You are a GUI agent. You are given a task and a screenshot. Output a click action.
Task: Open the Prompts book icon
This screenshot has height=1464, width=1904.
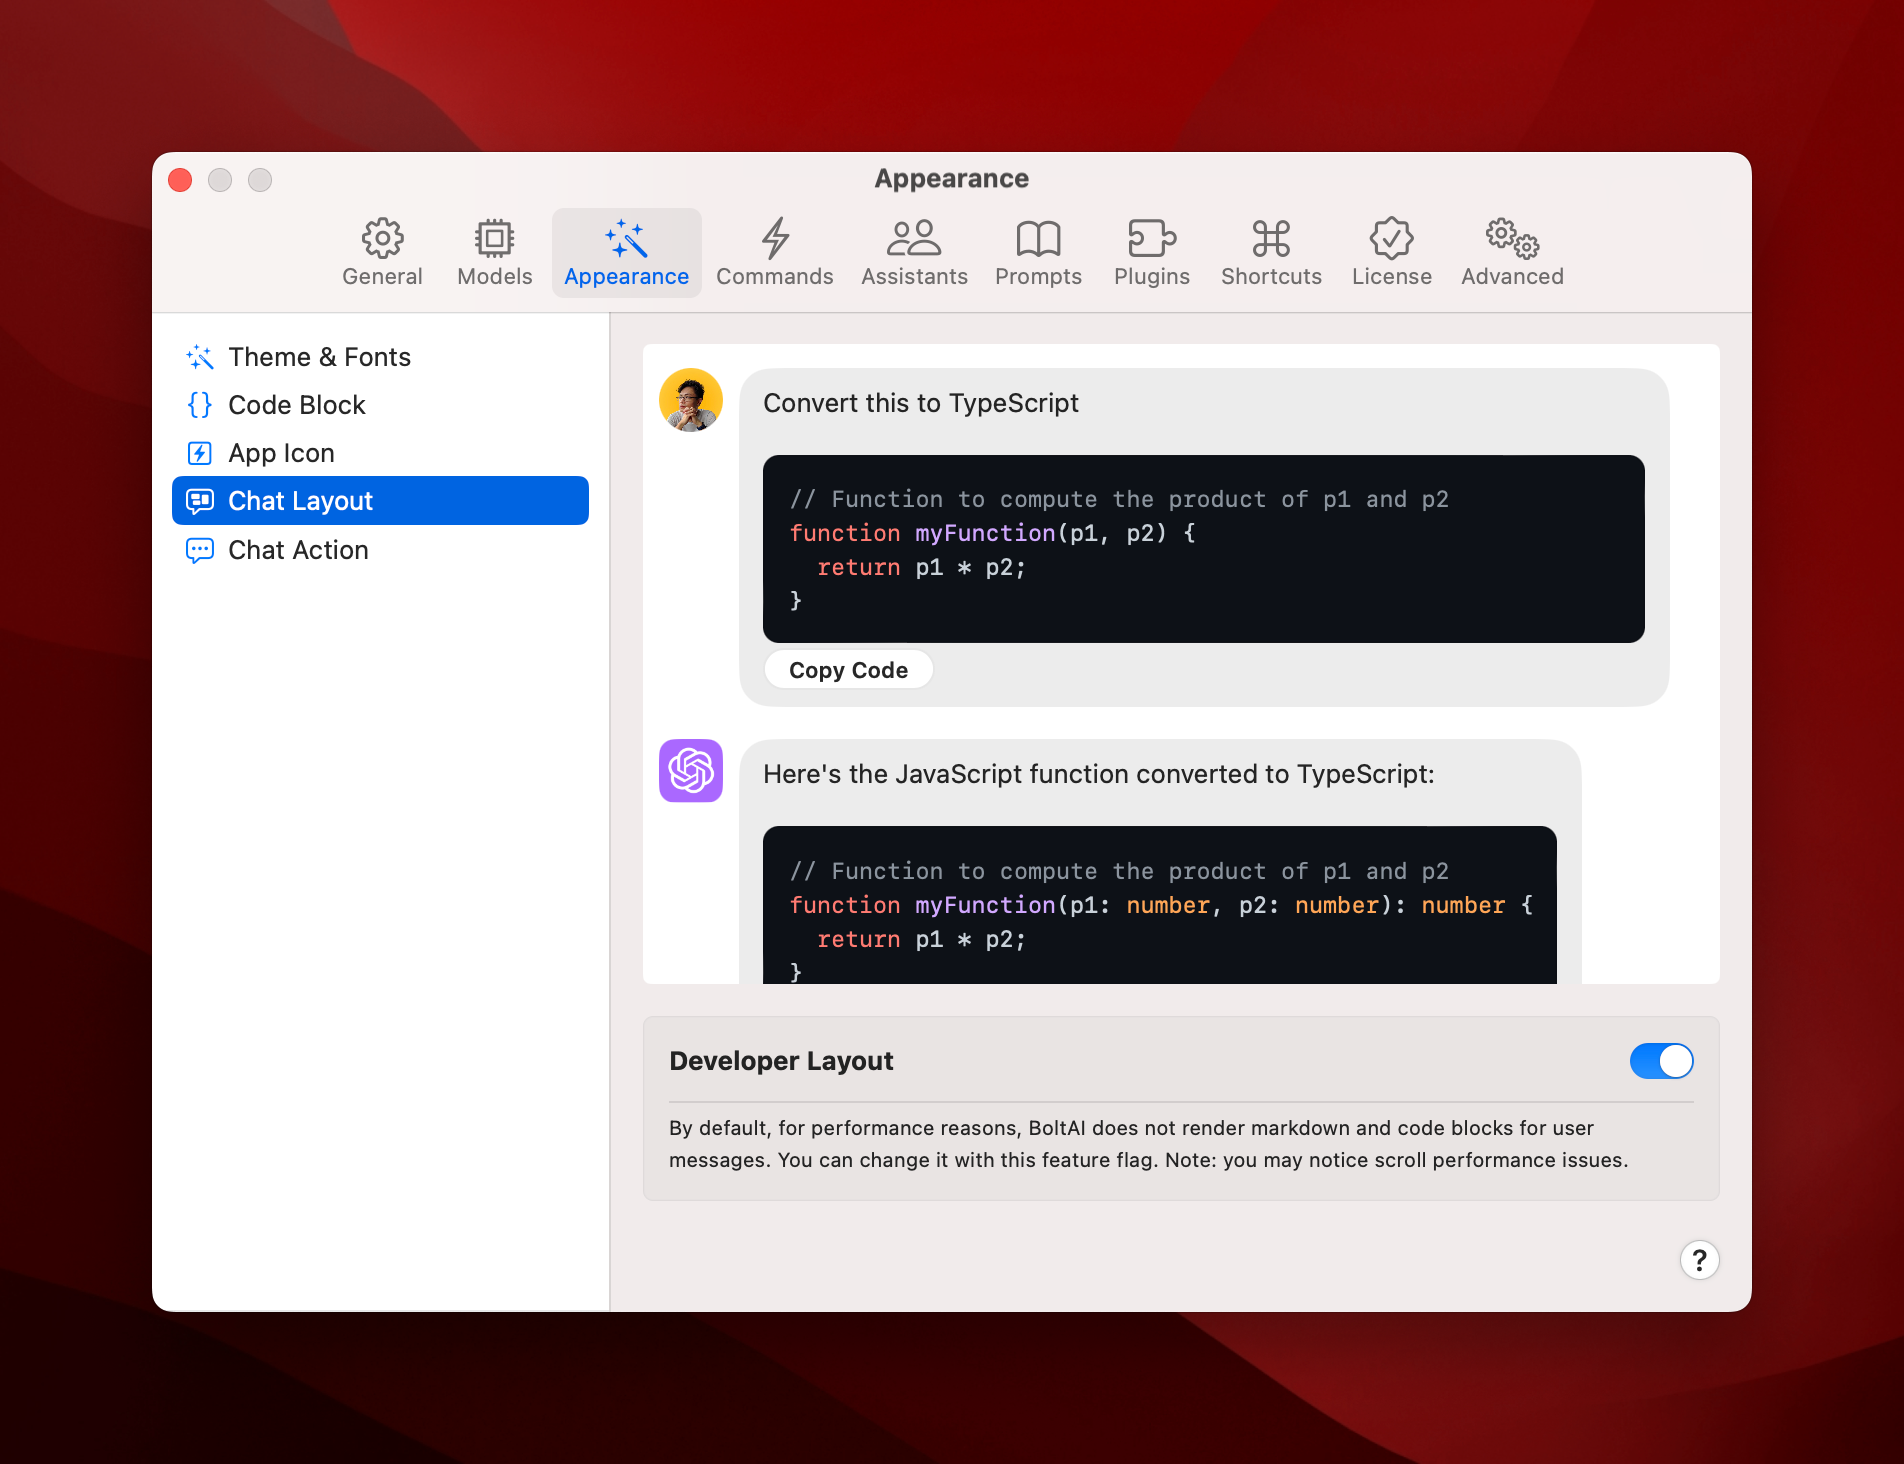(x=1038, y=239)
